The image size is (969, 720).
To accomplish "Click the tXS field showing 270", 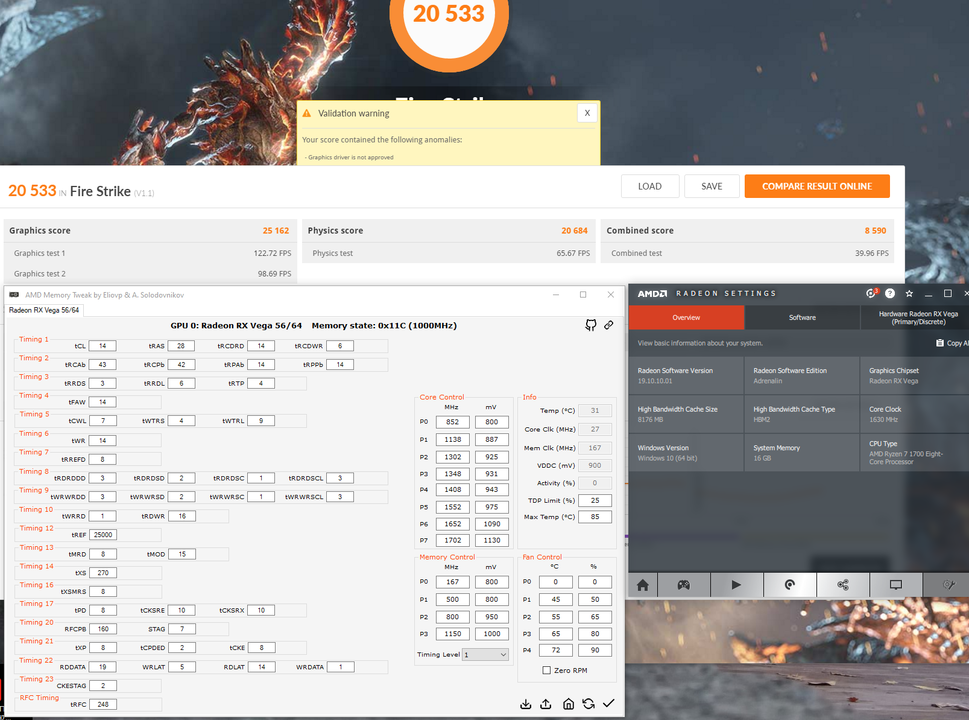I will [x=103, y=573].
